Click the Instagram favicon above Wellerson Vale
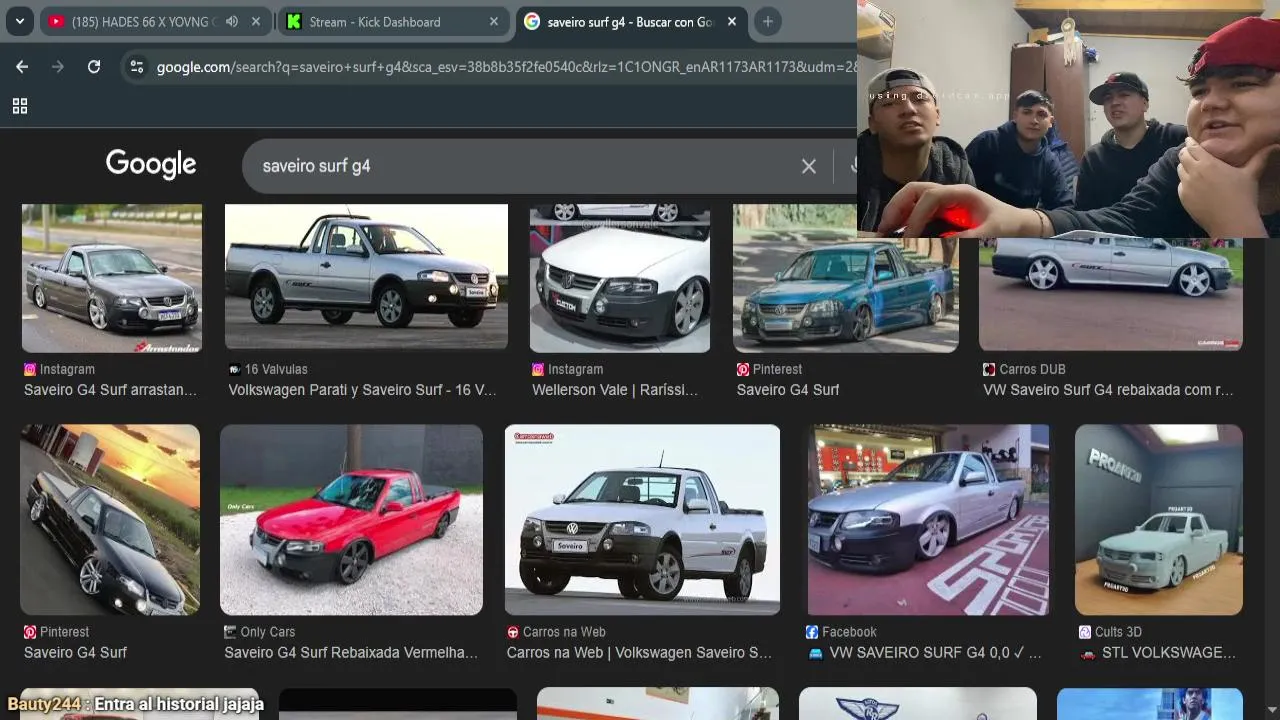This screenshot has width=1280, height=720. click(538, 369)
